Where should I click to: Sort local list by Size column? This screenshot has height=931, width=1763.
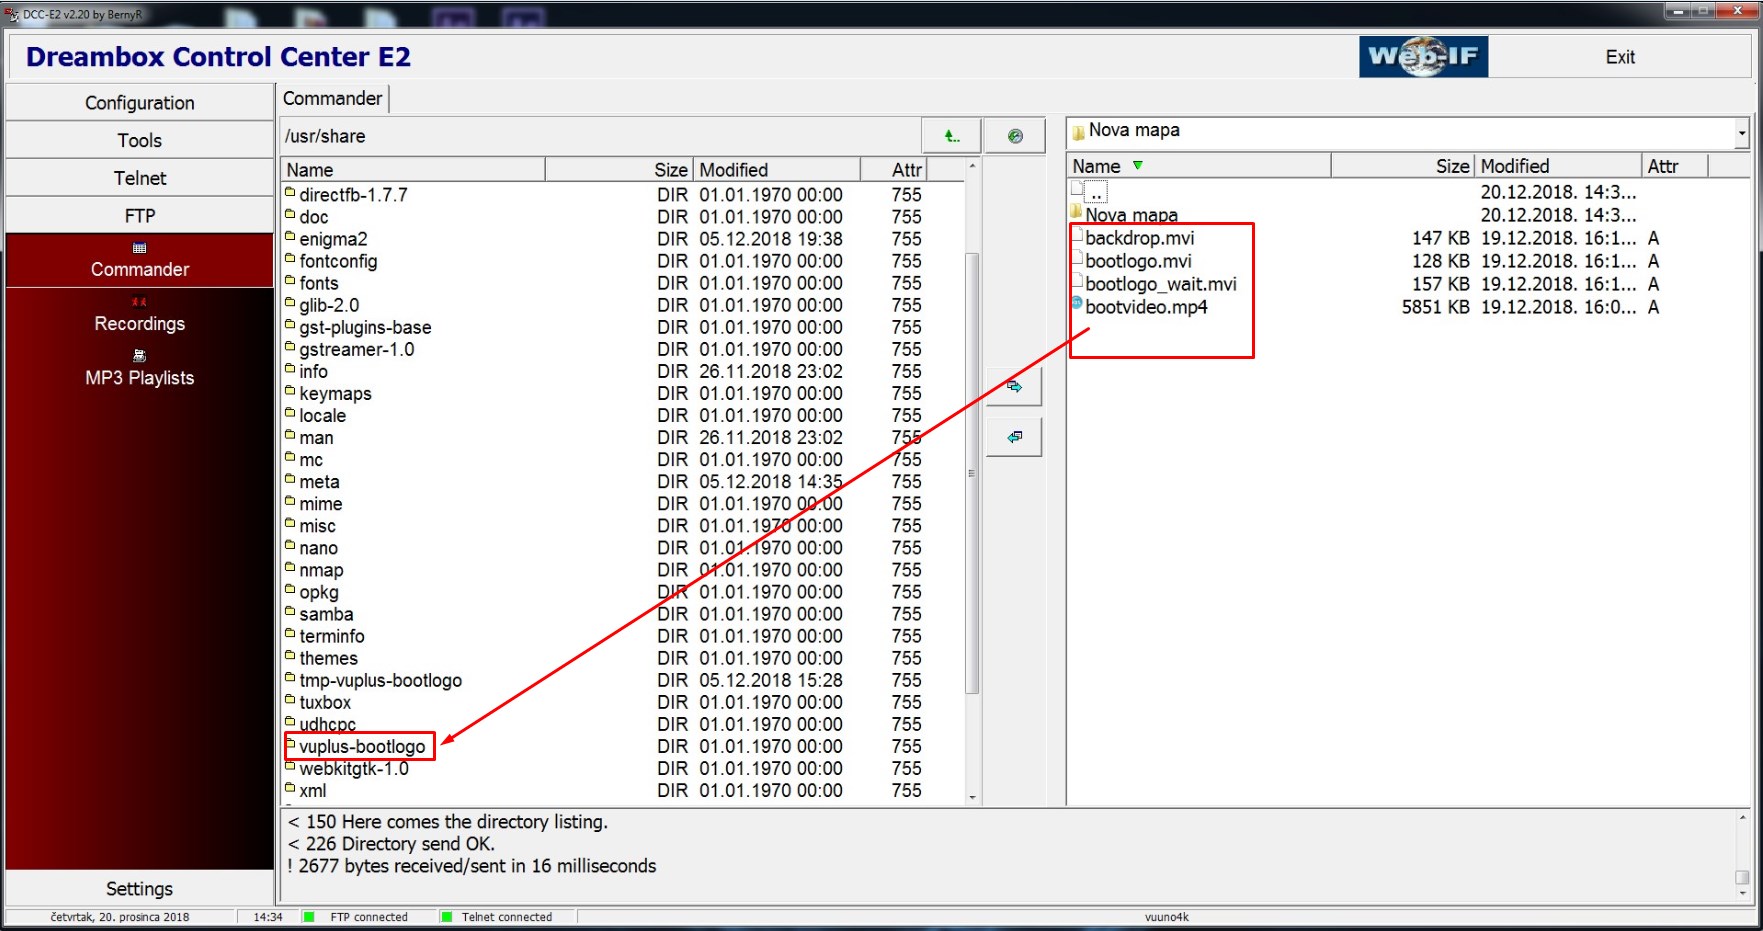point(1403,166)
